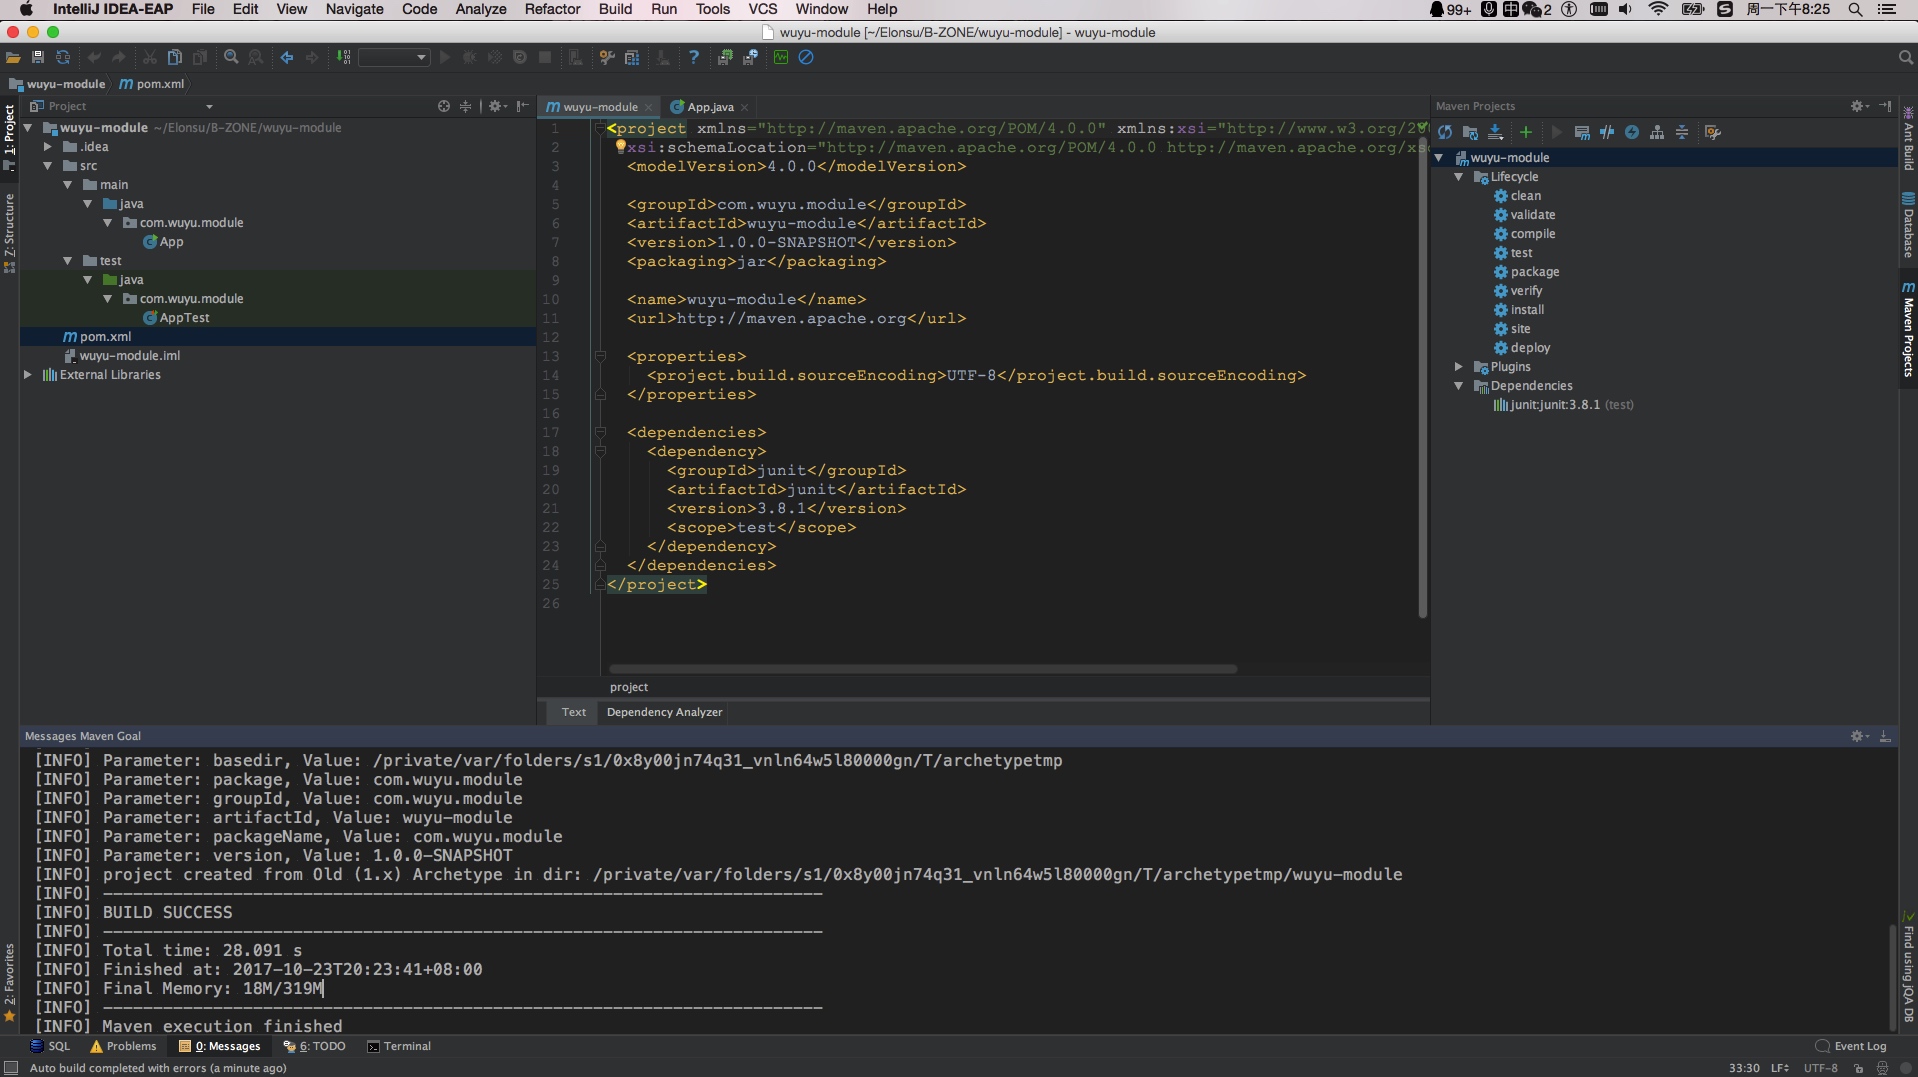Toggle the Z: Structure tool window
The height and width of the screenshot is (1077, 1918).
[x=9, y=233]
